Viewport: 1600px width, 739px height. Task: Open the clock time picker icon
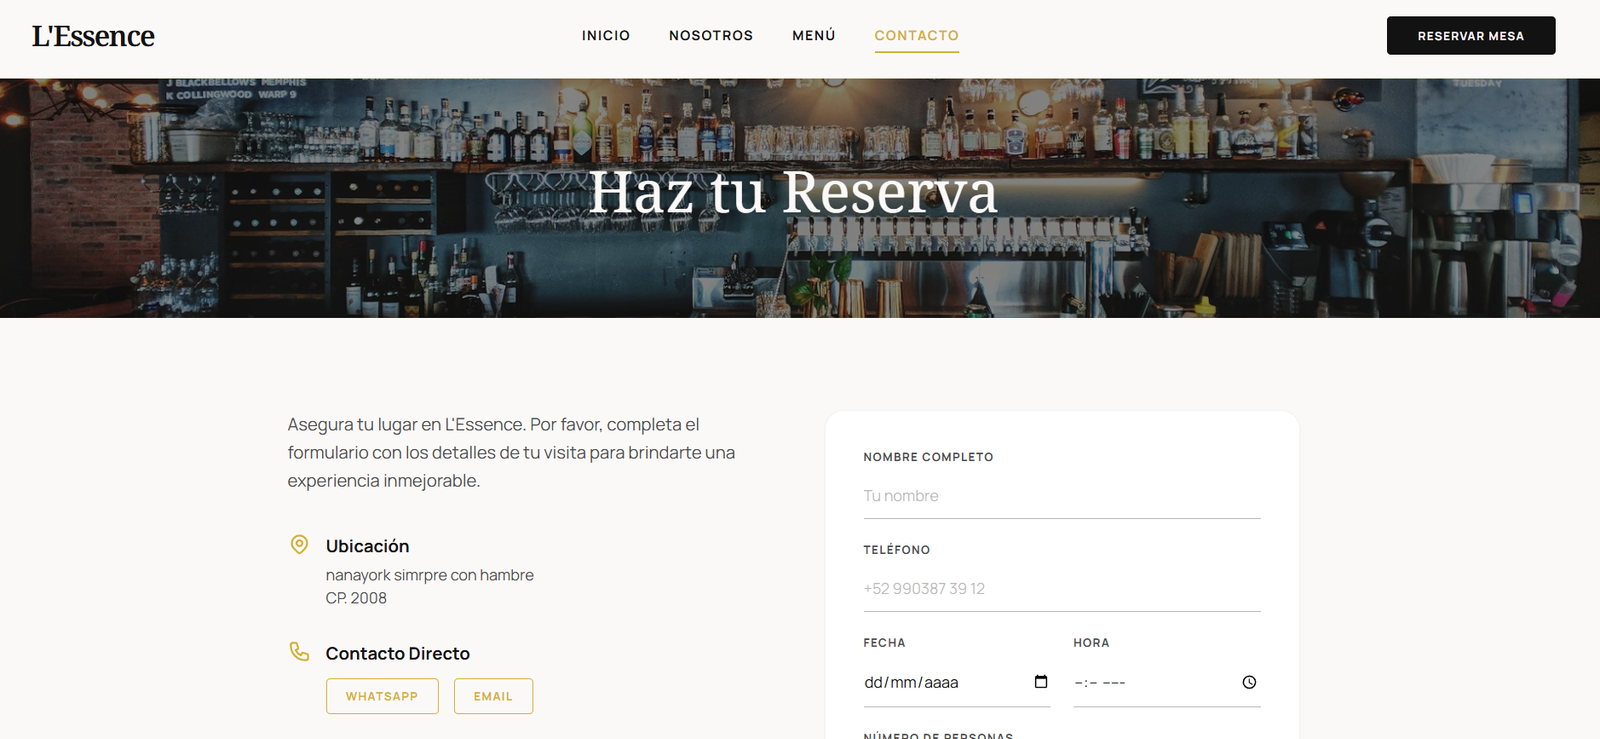[x=1249, y=682]
